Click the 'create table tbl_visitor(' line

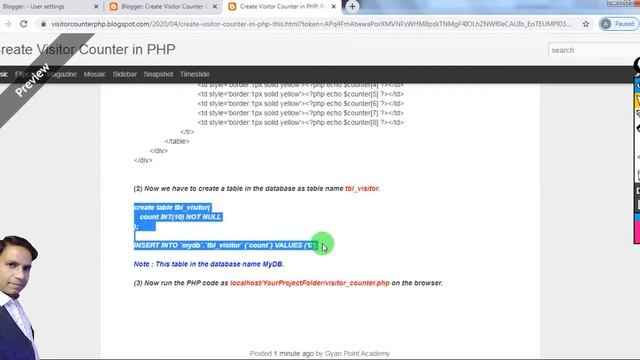point(172,207)
